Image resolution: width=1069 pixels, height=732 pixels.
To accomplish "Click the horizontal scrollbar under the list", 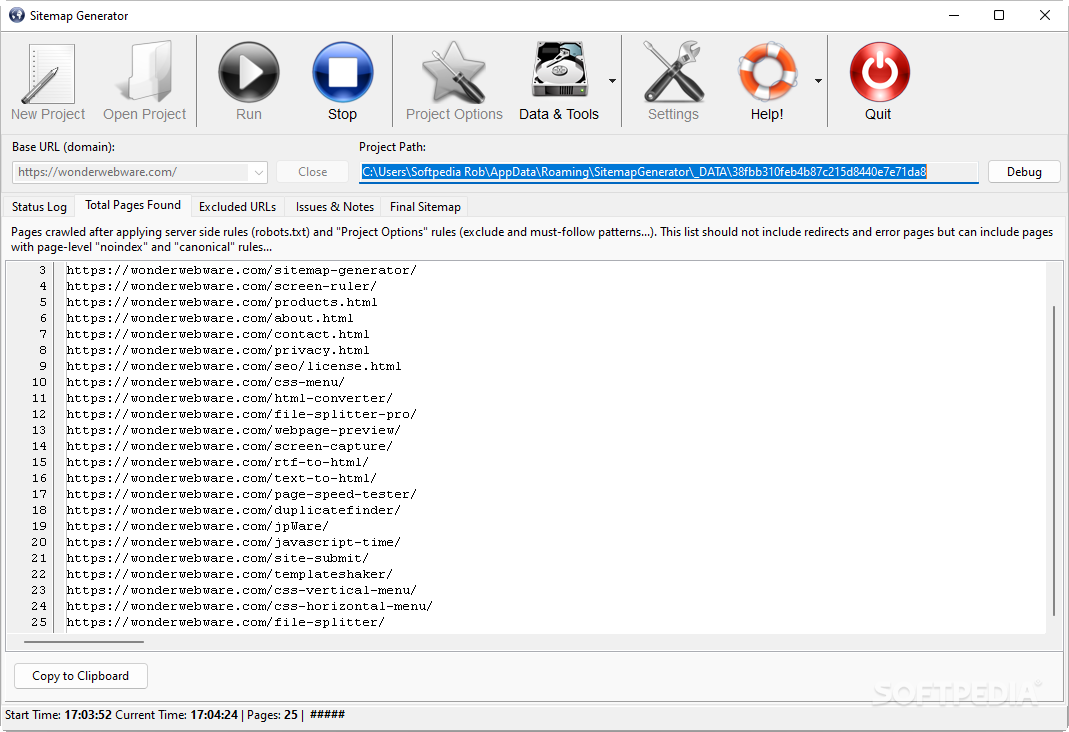I will coord(84,641).
